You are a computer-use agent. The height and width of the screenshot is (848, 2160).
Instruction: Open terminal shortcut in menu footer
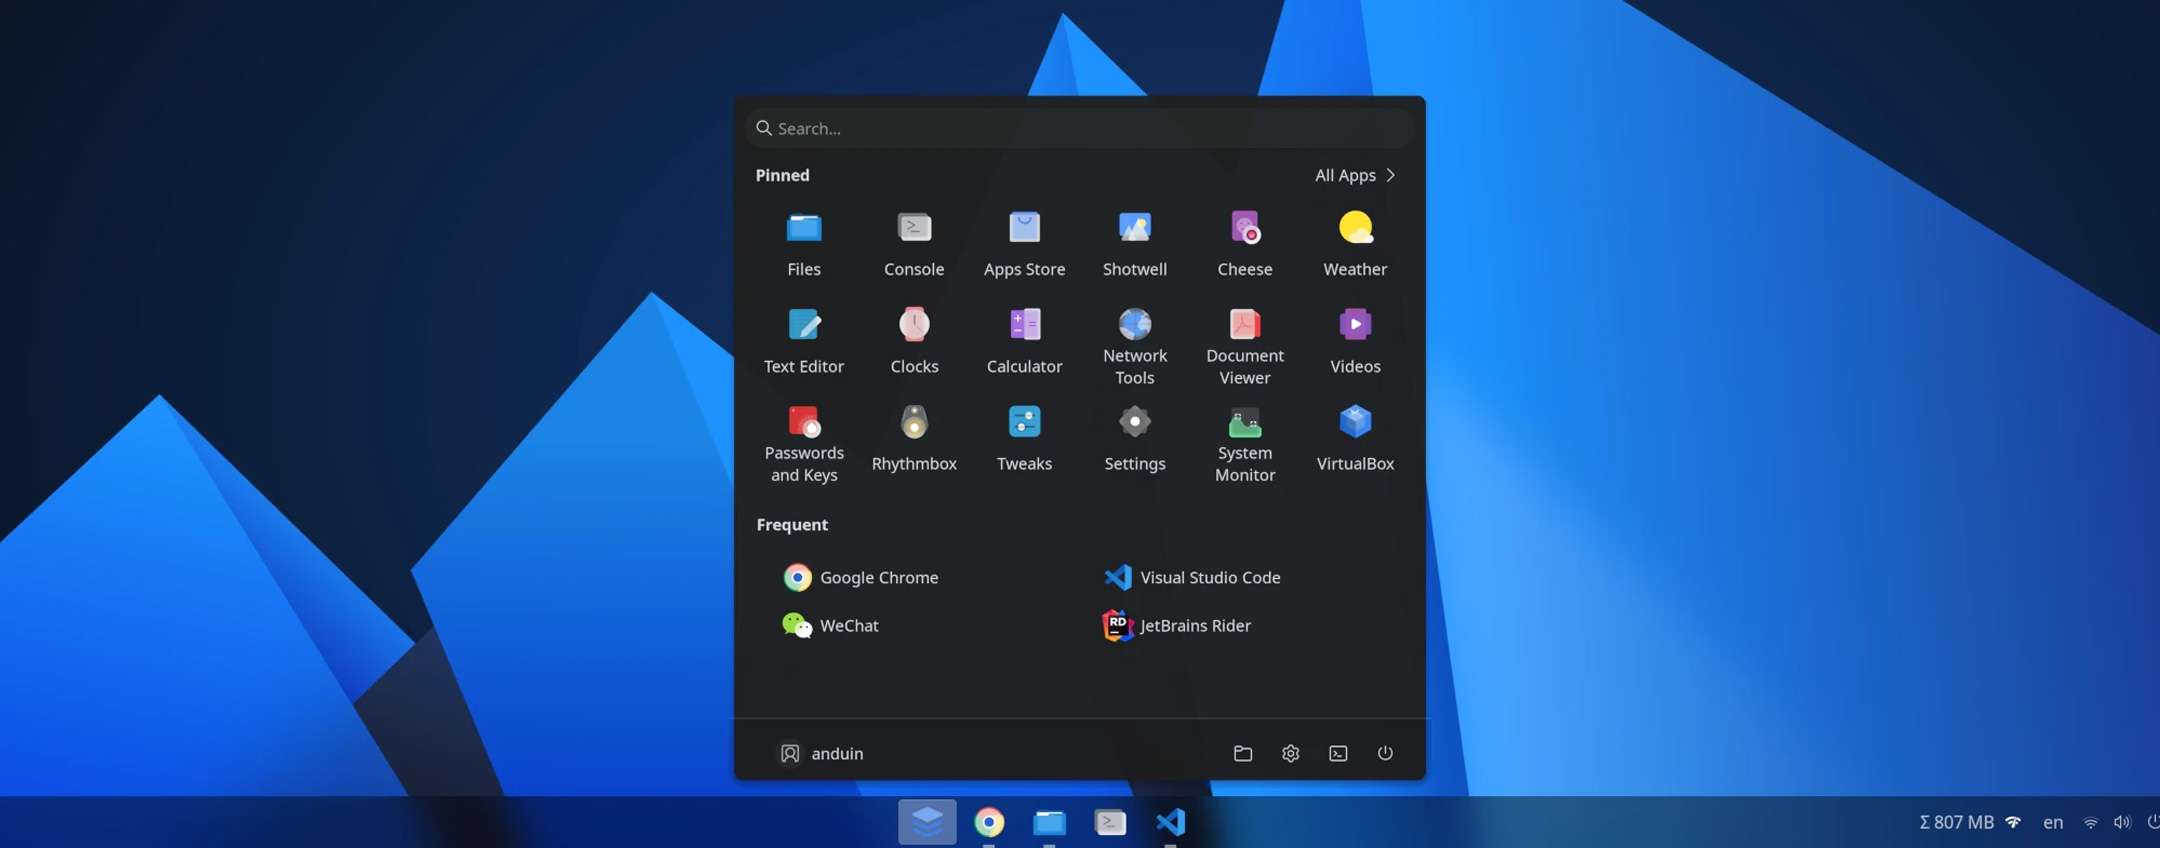point(1338,753)
